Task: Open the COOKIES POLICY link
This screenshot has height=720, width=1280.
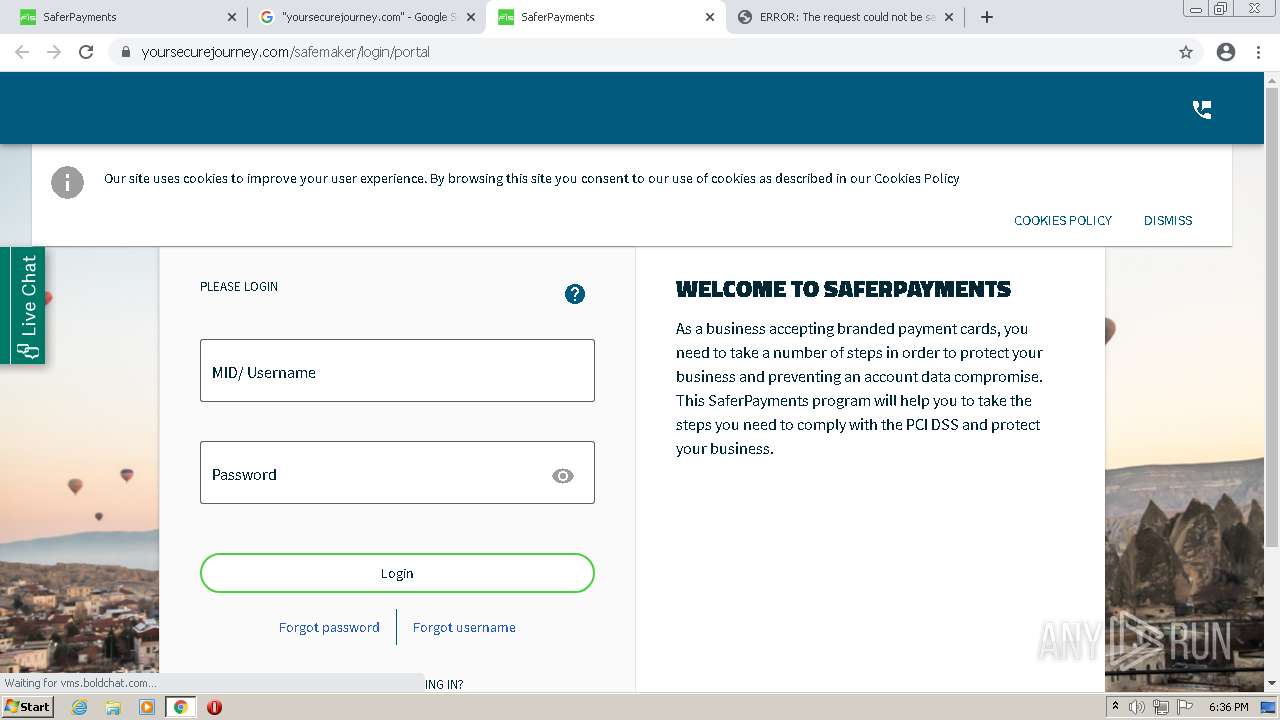Action: [1063, 220]
